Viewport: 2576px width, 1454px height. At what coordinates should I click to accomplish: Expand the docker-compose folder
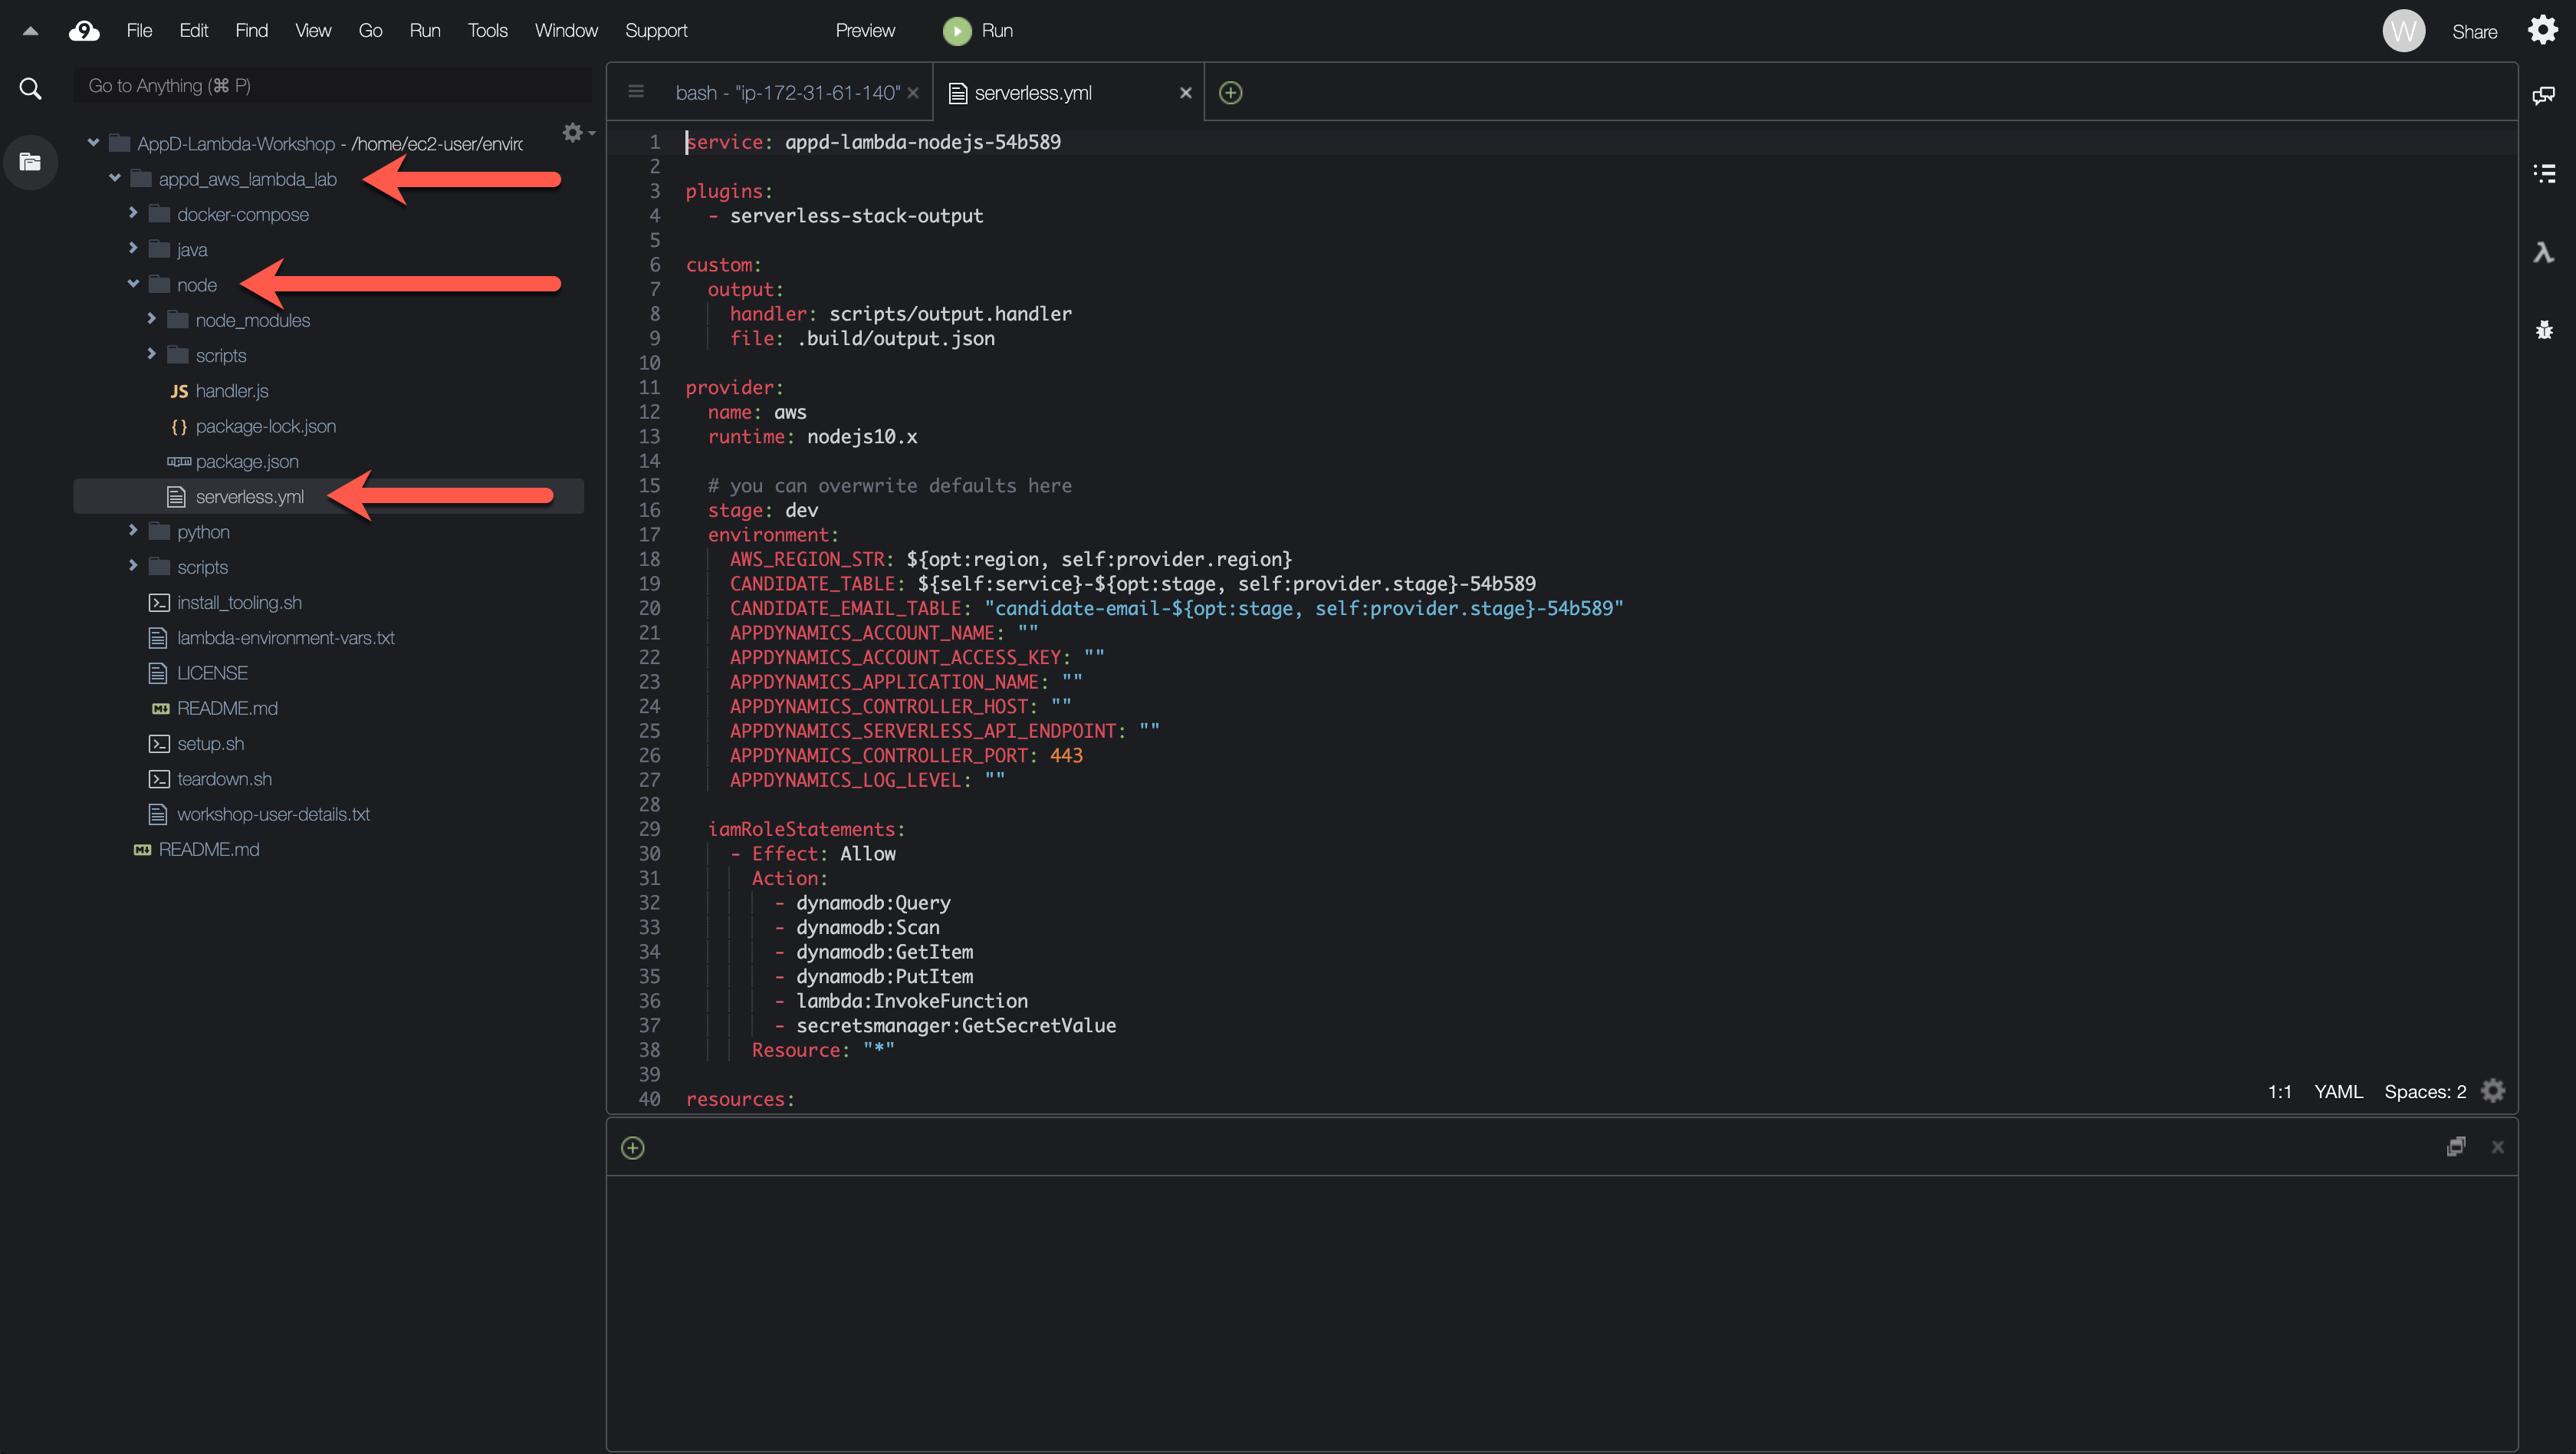pos(133,214)
